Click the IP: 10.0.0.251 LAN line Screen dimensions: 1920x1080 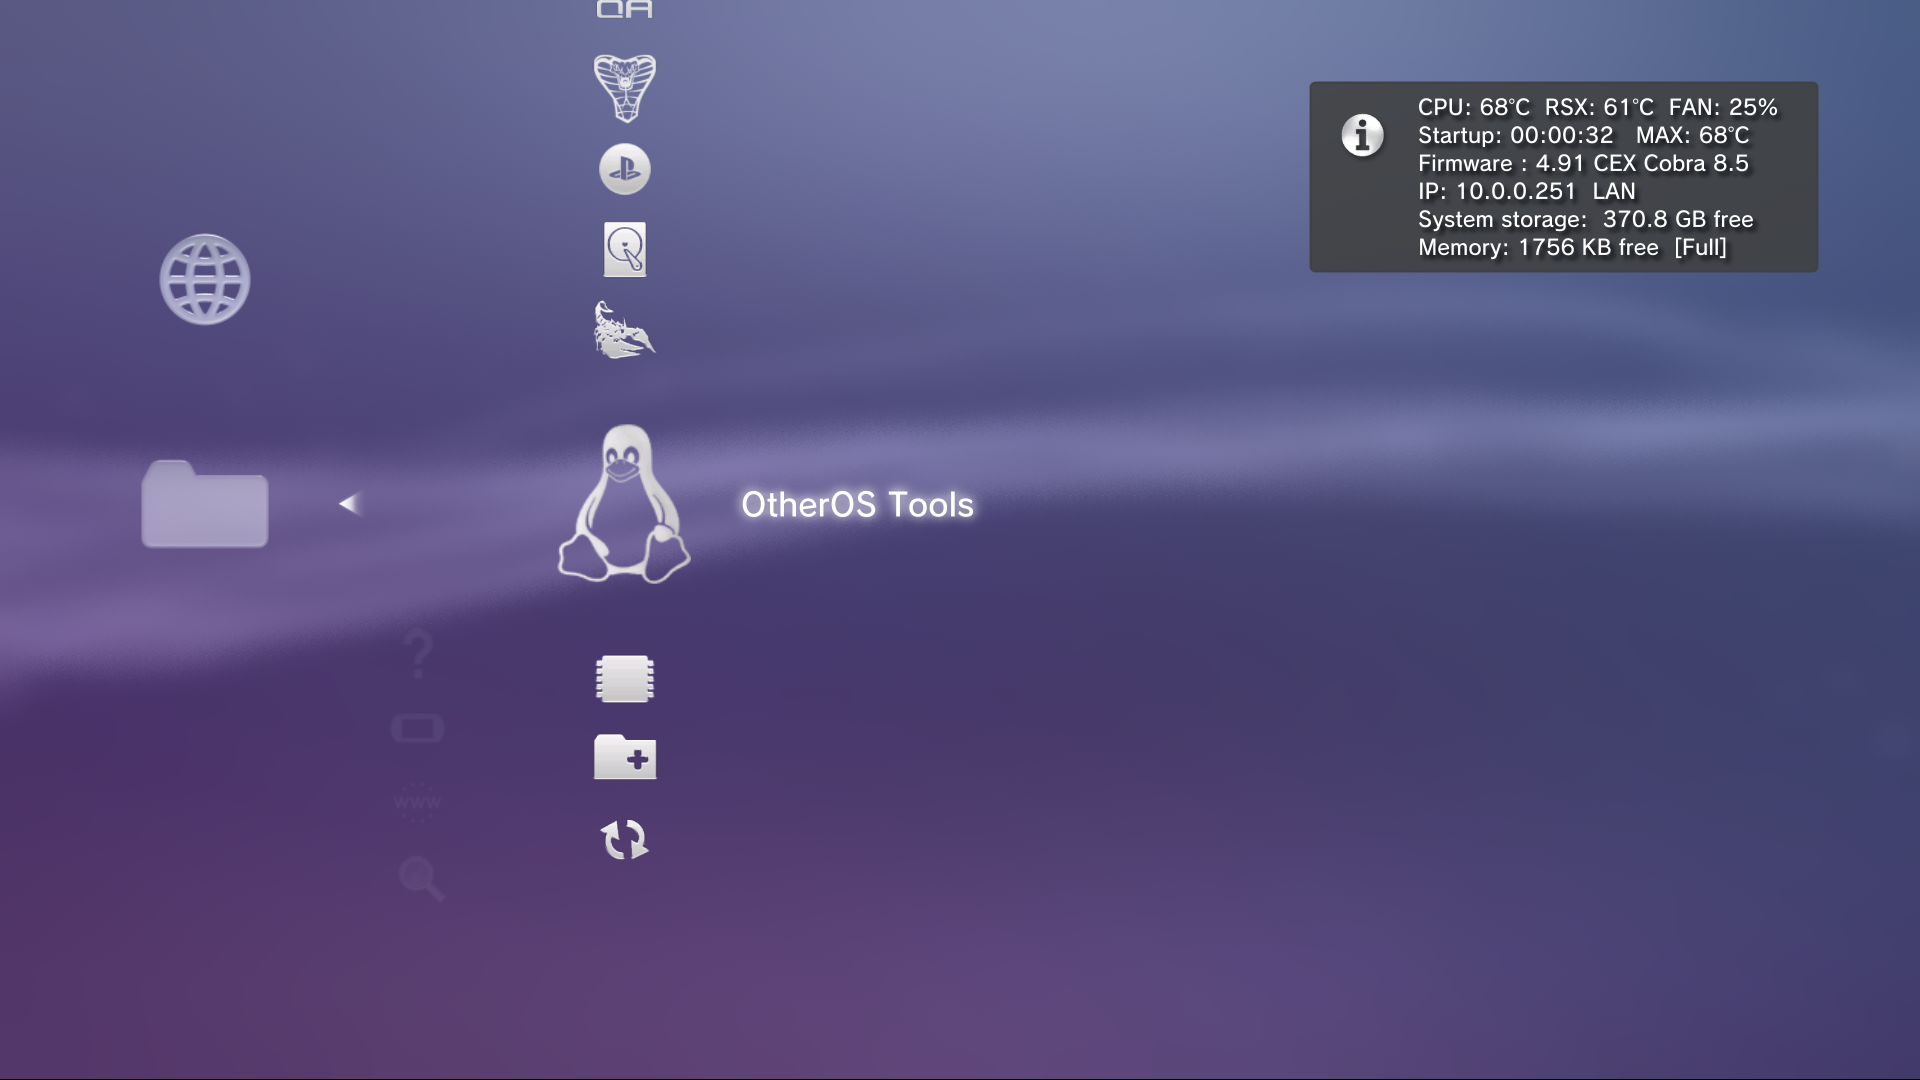[1527, 191]
